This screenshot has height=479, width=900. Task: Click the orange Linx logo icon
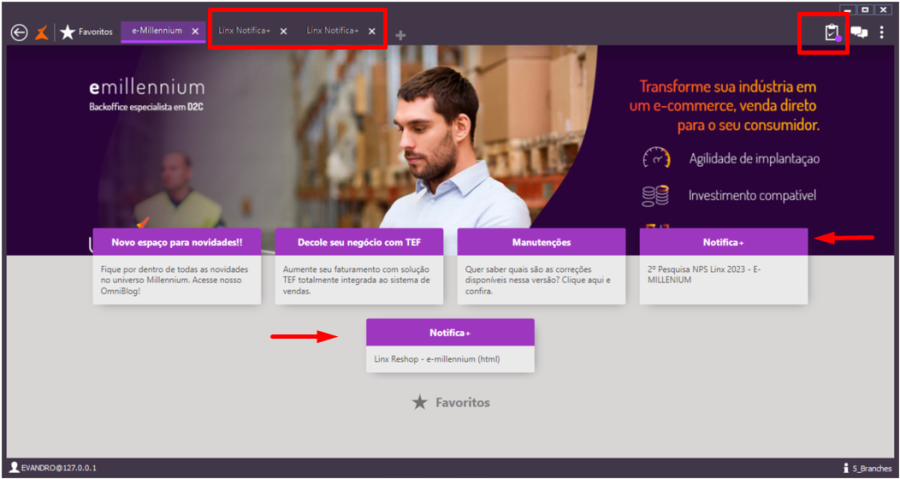point(41,33)
